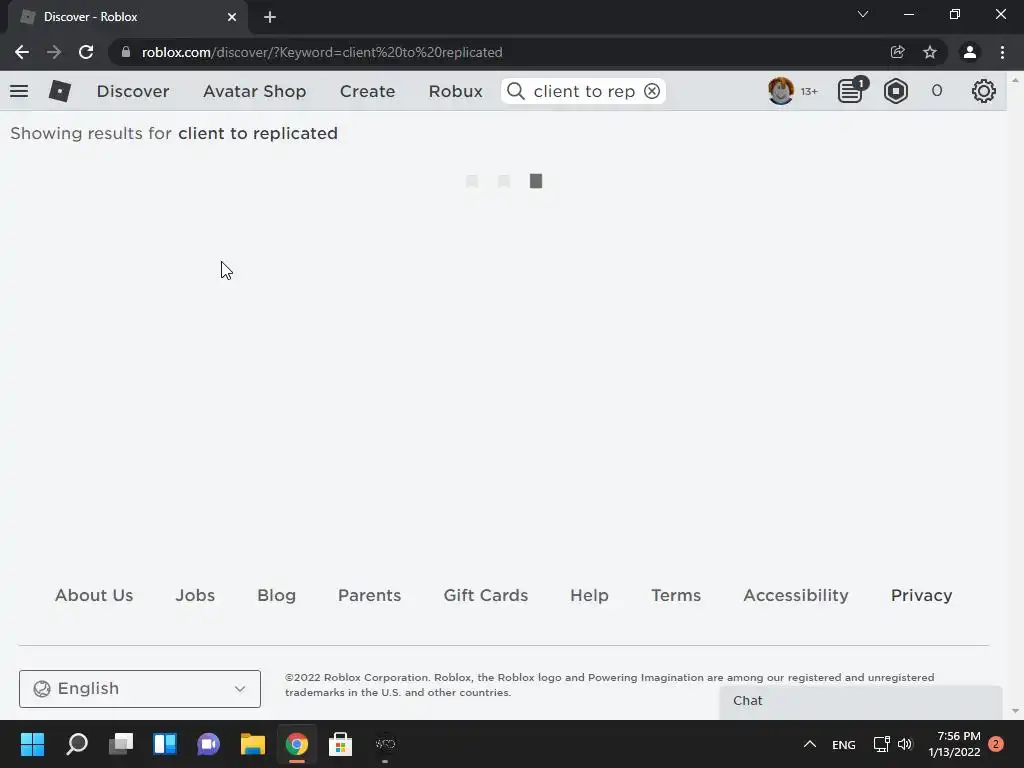Click the search magnifier icon
Image resolution: width=1024 pixels, height=768 pixels.
[516, 91]
